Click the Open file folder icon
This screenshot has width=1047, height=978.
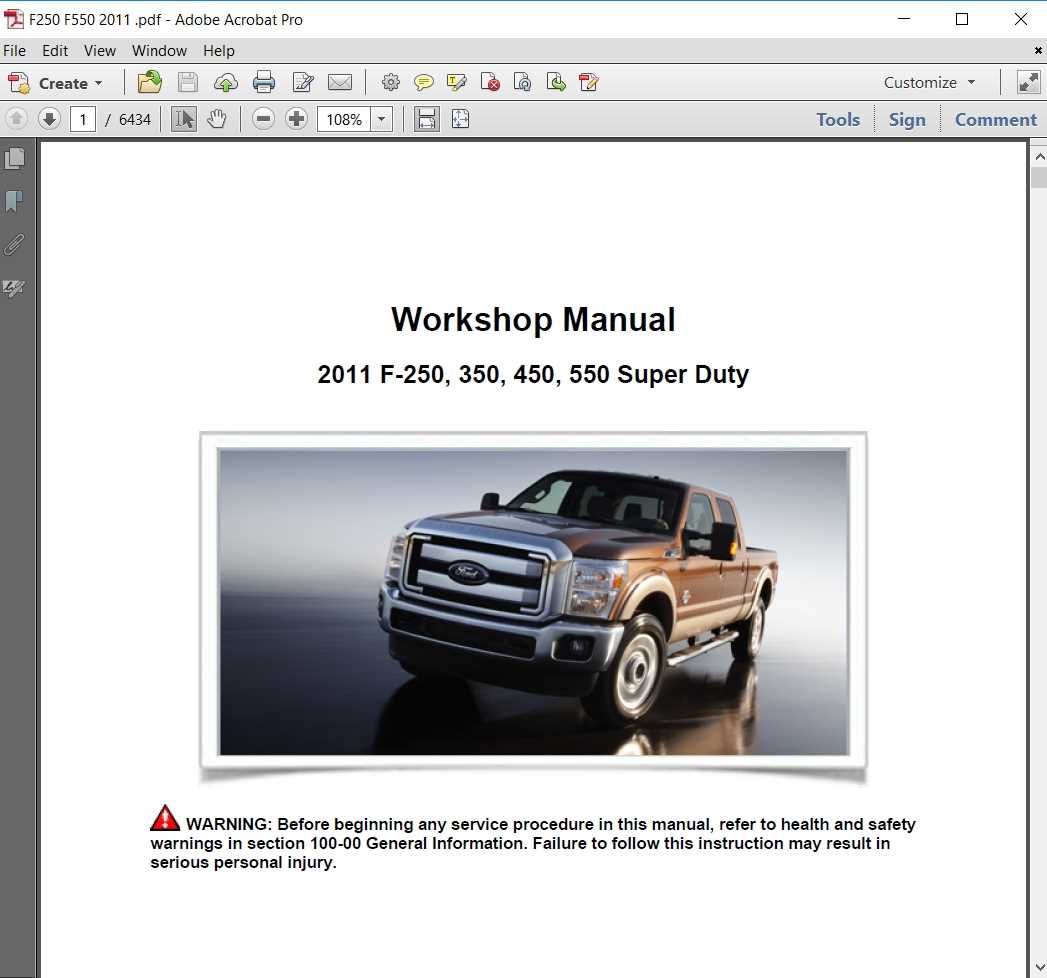click(150, 82)
